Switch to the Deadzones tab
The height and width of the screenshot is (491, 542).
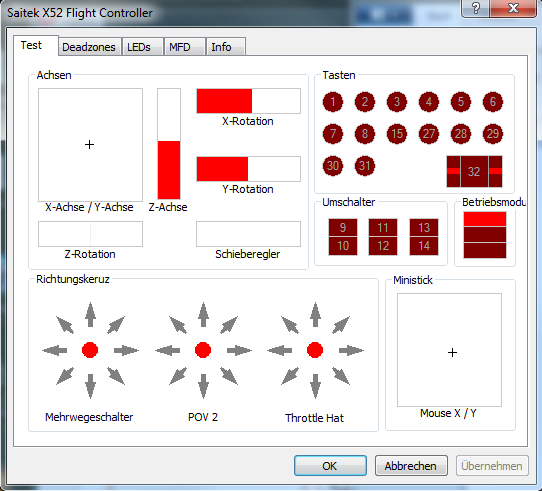click(x=89, y=47)
